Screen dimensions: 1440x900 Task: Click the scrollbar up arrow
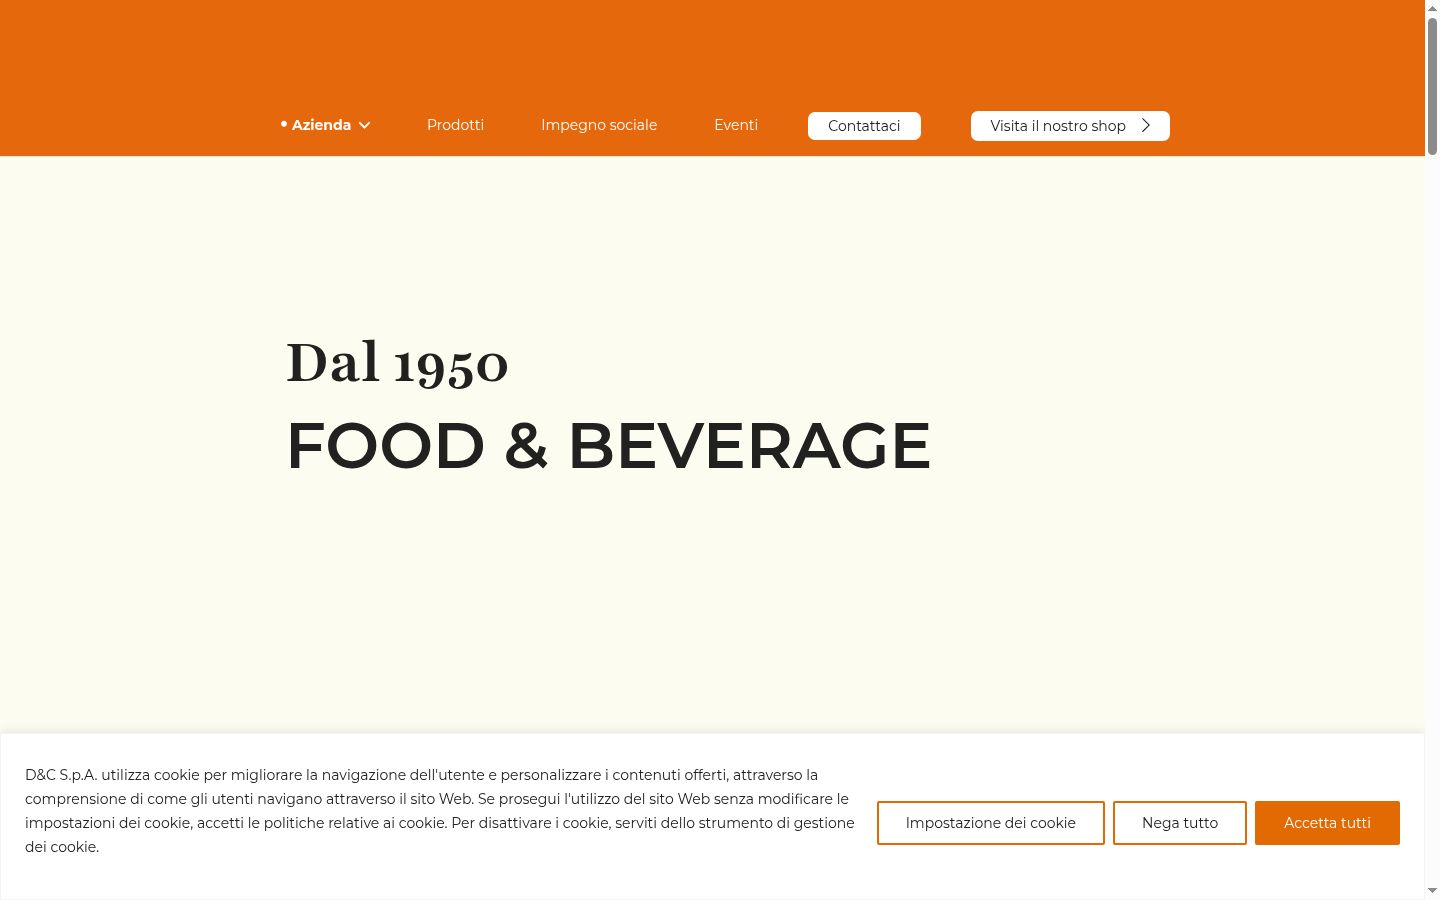click(1432, 8)
